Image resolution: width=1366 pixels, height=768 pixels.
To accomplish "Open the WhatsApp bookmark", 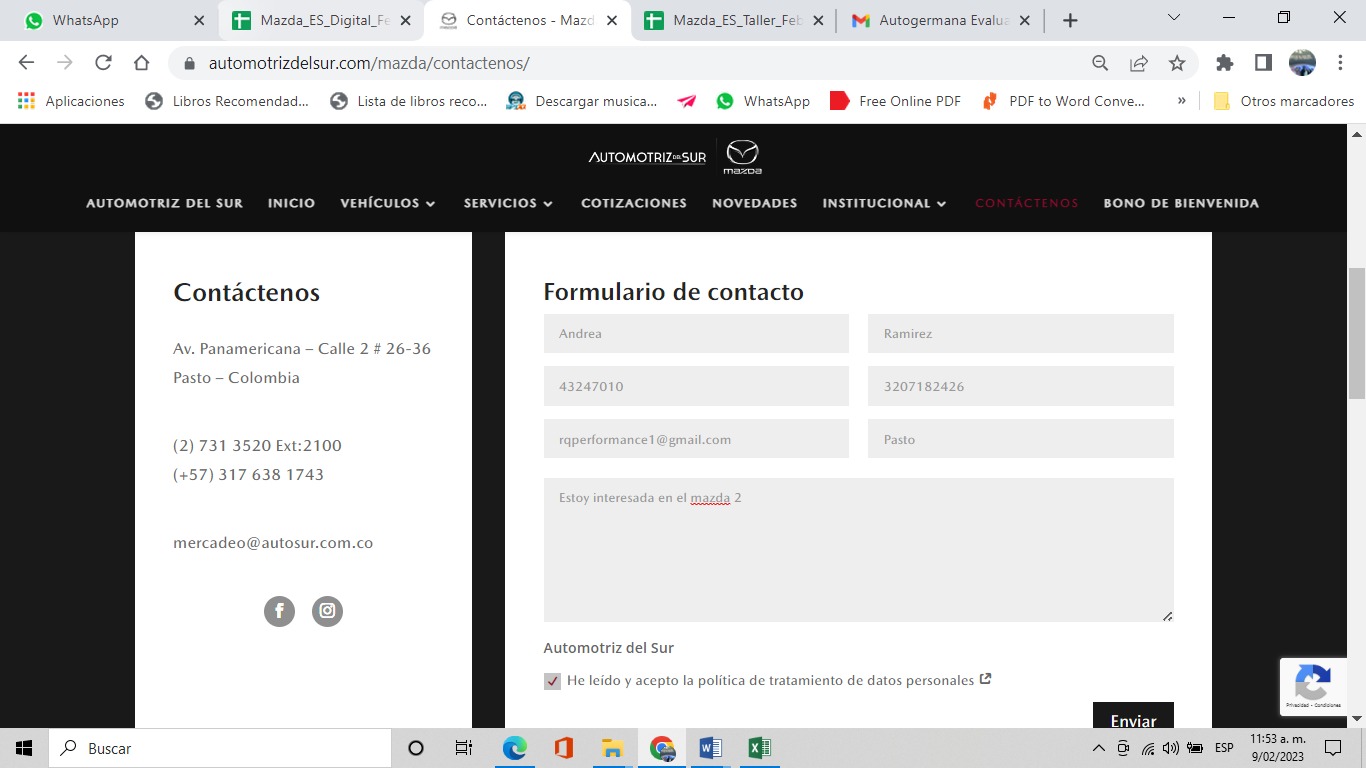I will click(762, 101).
